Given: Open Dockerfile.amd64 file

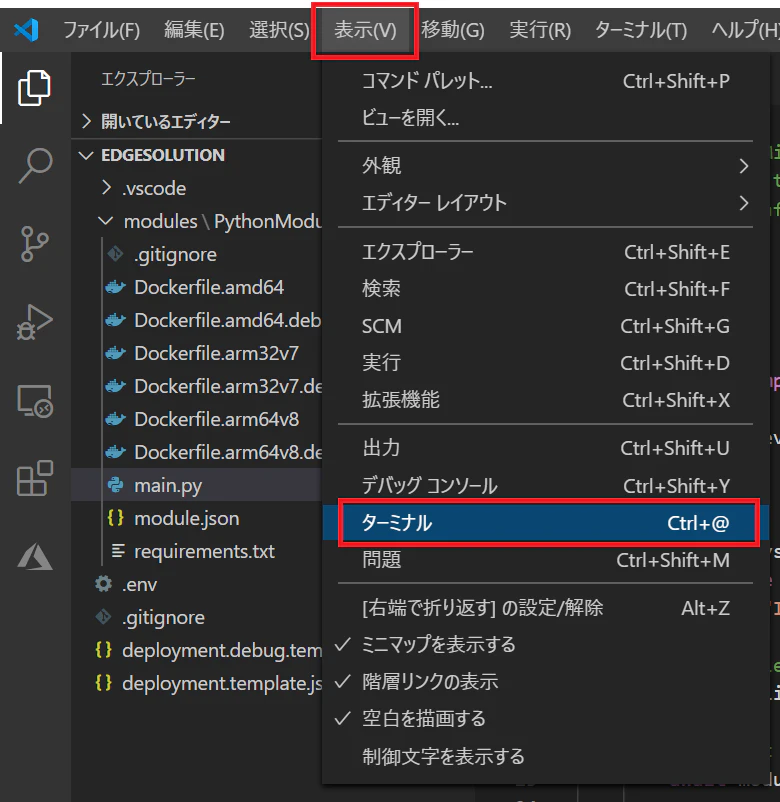Looking at the screenshot, I should 196,287.
